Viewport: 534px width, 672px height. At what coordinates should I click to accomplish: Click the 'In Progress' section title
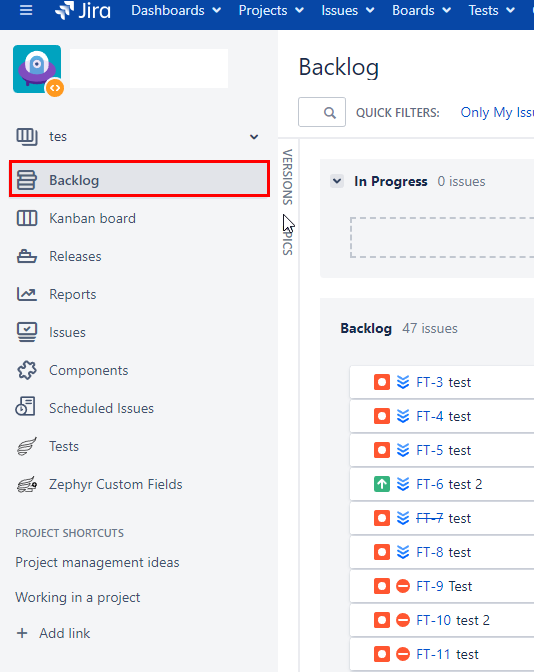pos(390,181)
